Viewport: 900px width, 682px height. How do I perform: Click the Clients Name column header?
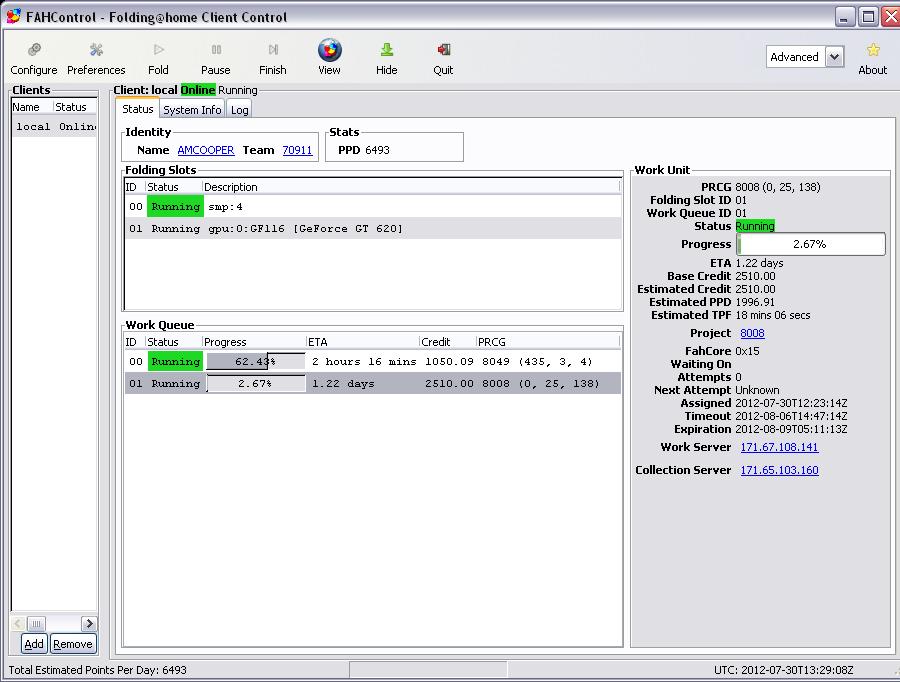click(32, 107)
